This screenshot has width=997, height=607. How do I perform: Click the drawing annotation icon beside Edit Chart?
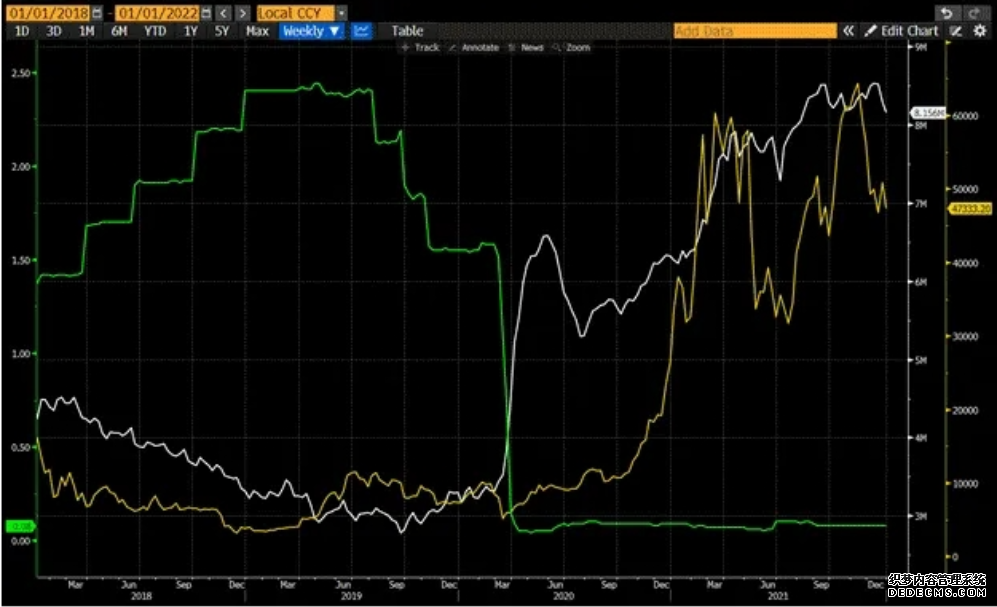pyautogui.click(x=955, y=31)
